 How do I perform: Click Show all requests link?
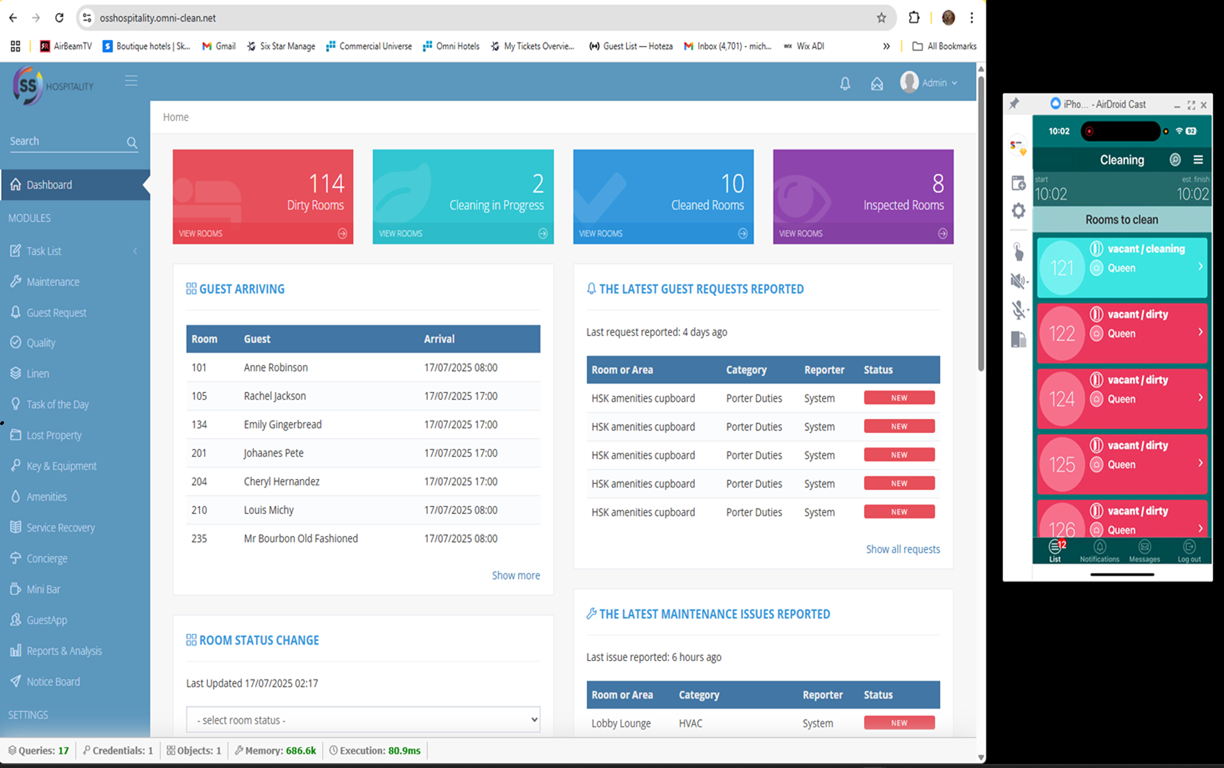[x=903, y=549]
